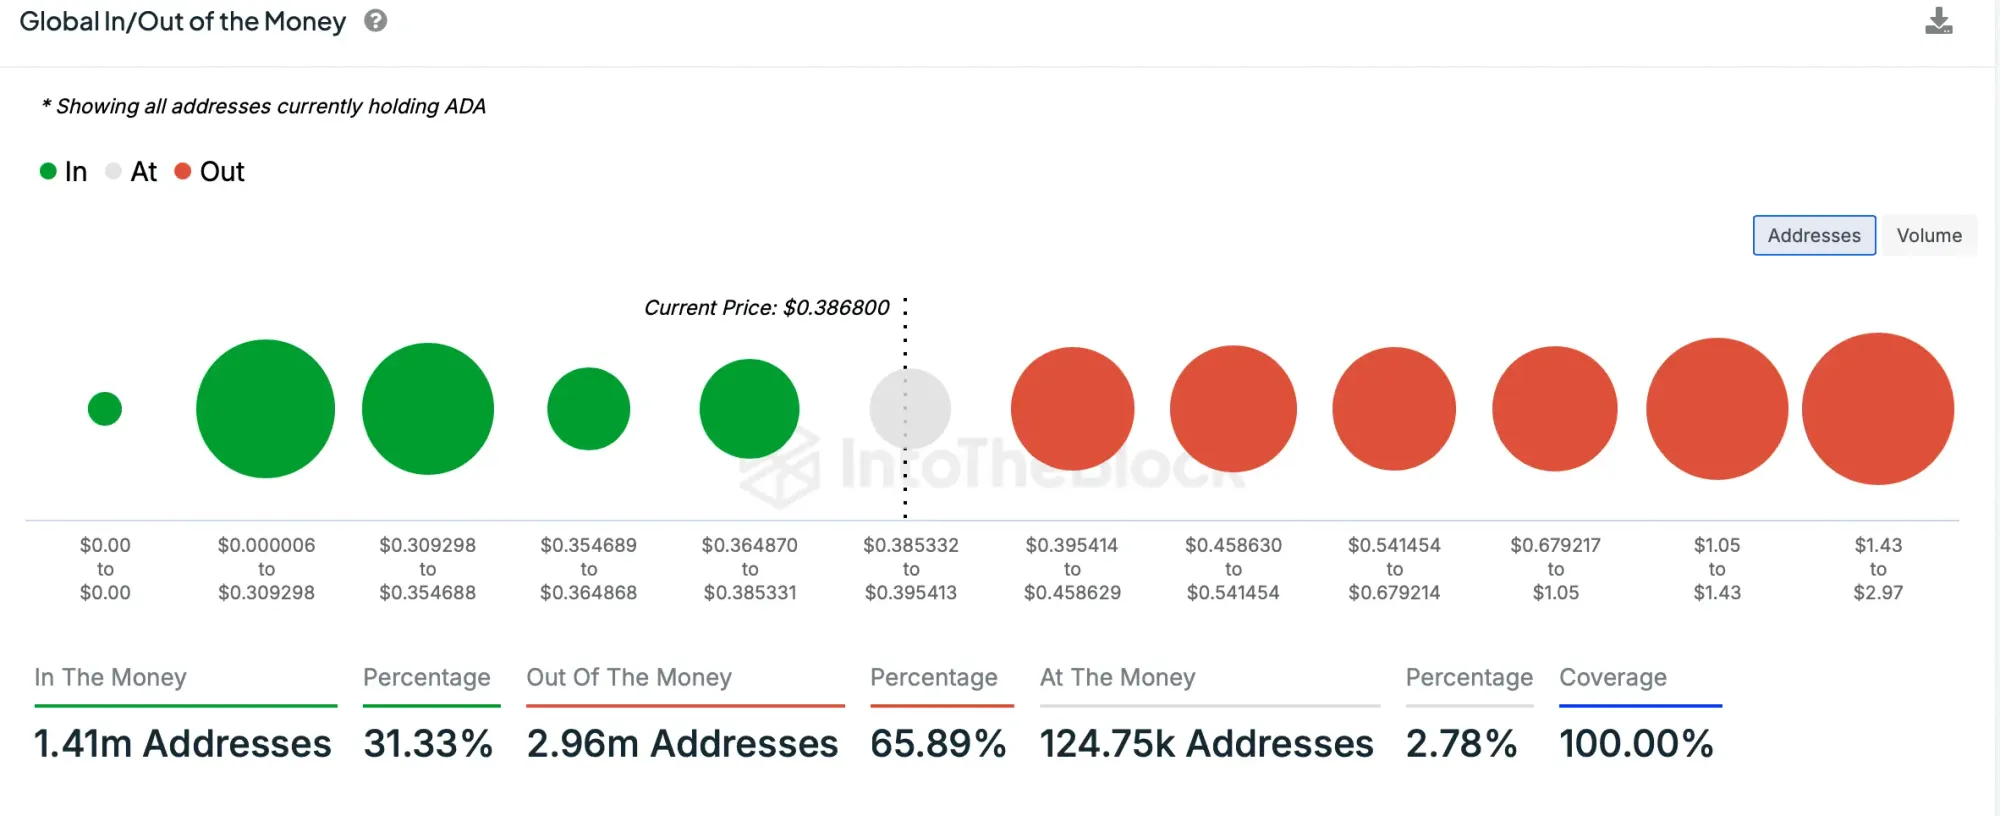Click the At The Money heading
This screenshot has height=816, width=2000.
[x=1118, y=677]
